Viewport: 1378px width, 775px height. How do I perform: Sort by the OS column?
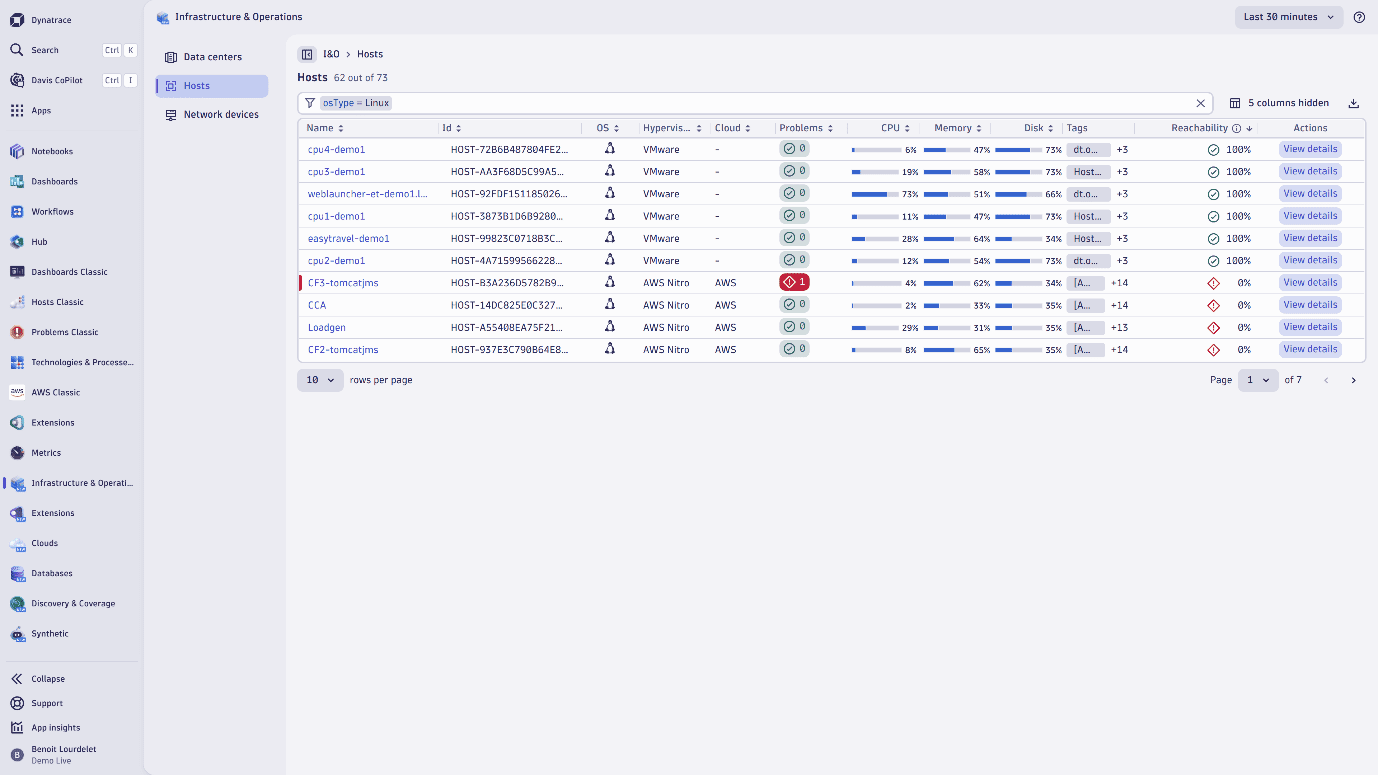click(608, 128)
